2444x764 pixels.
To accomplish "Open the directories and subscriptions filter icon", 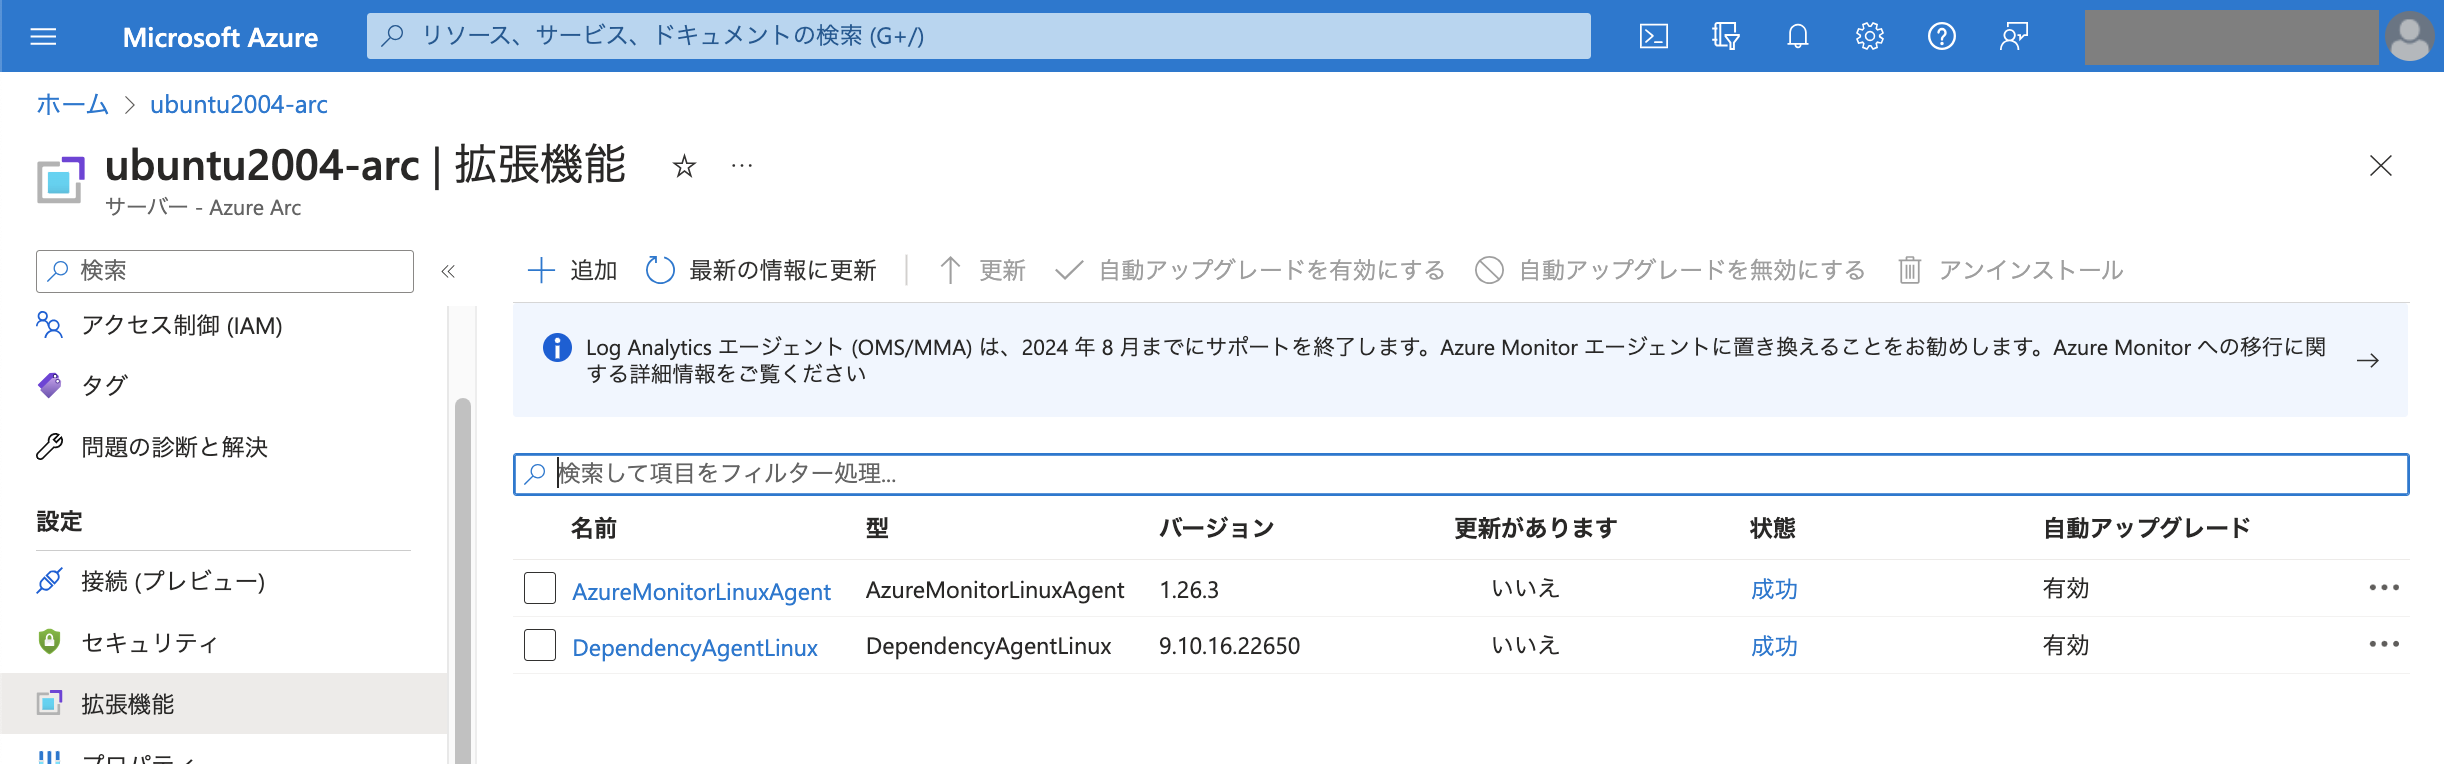I will [x=1726, y=37].
